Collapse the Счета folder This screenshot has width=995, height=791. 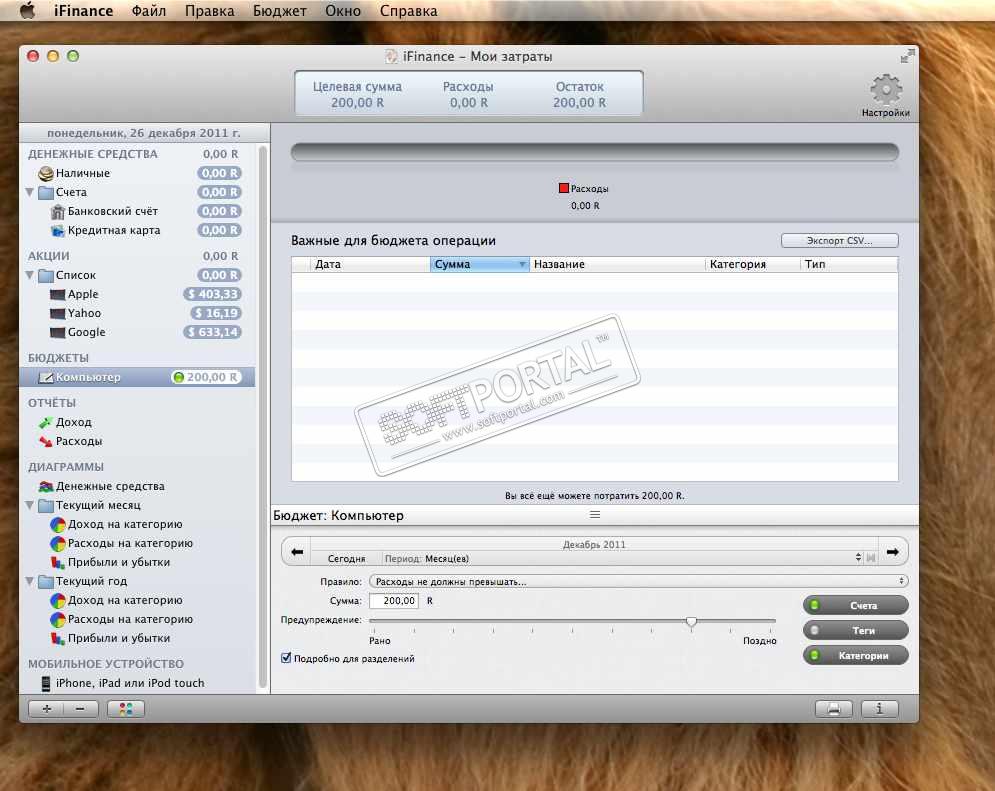pyautogui.click(x=29, y=192)
